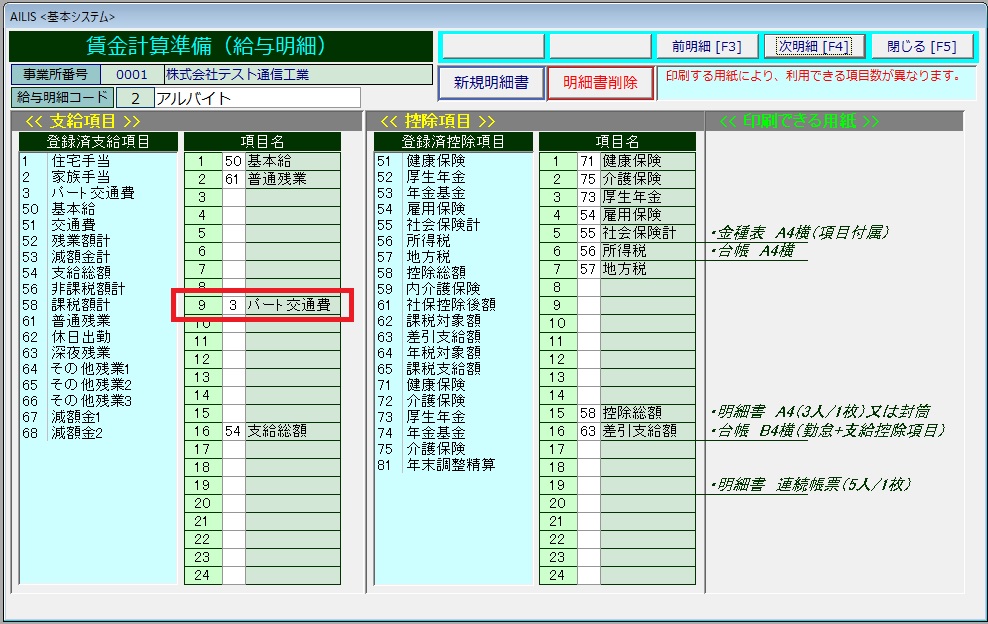Click the highlighted パート交通費 row 9 cell

[292, 305]
